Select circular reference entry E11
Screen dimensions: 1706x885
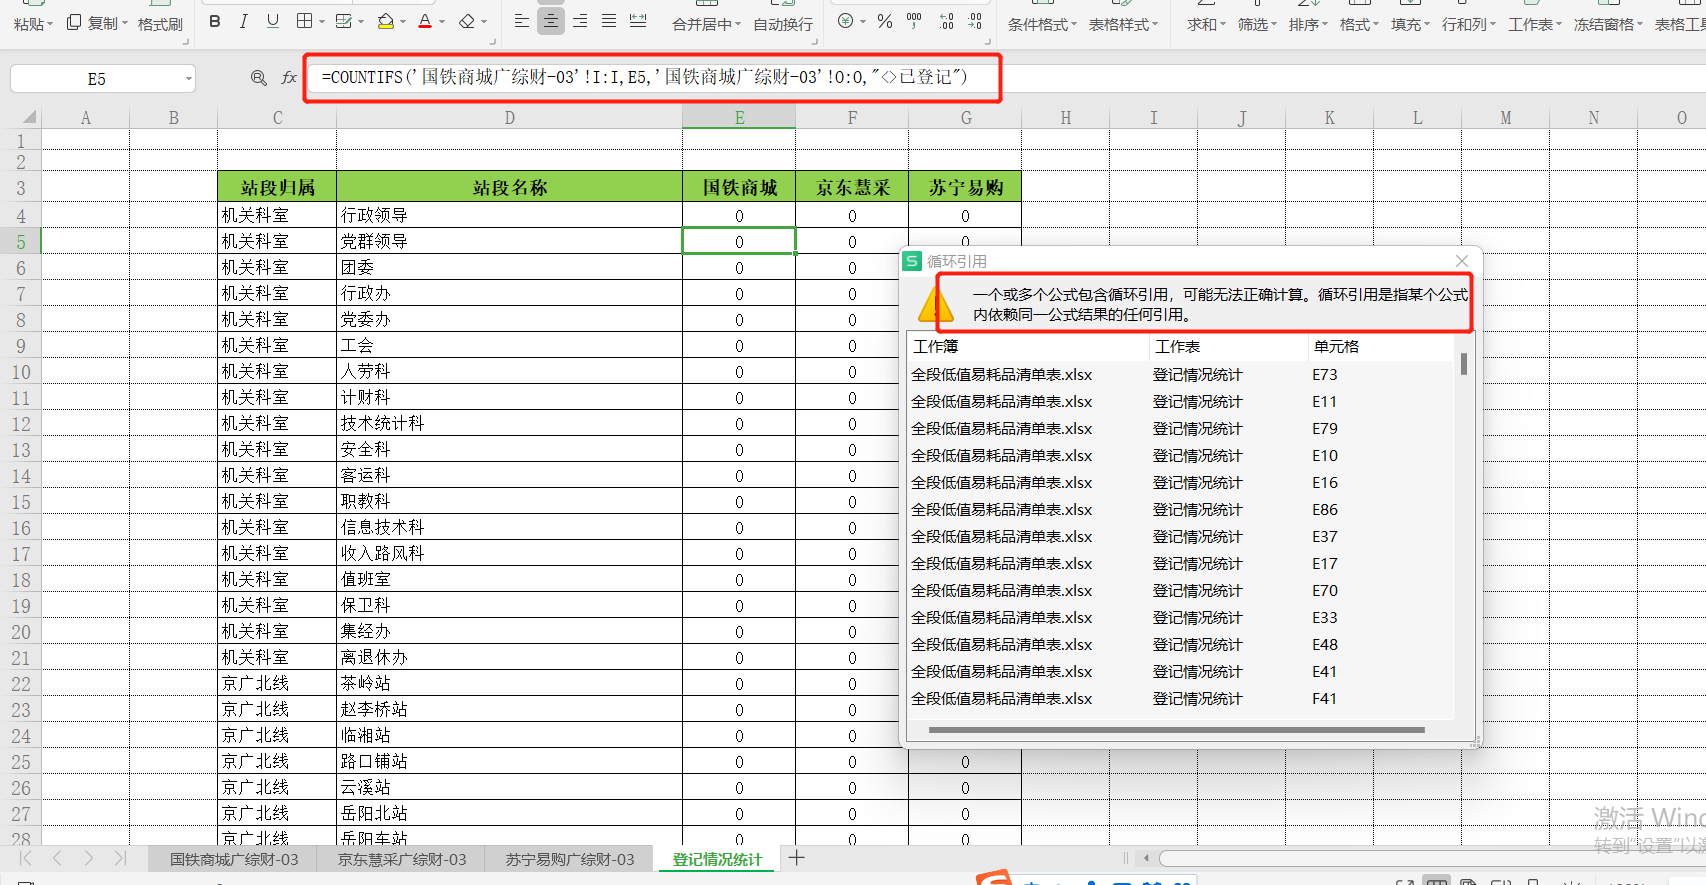[1324, 401]
